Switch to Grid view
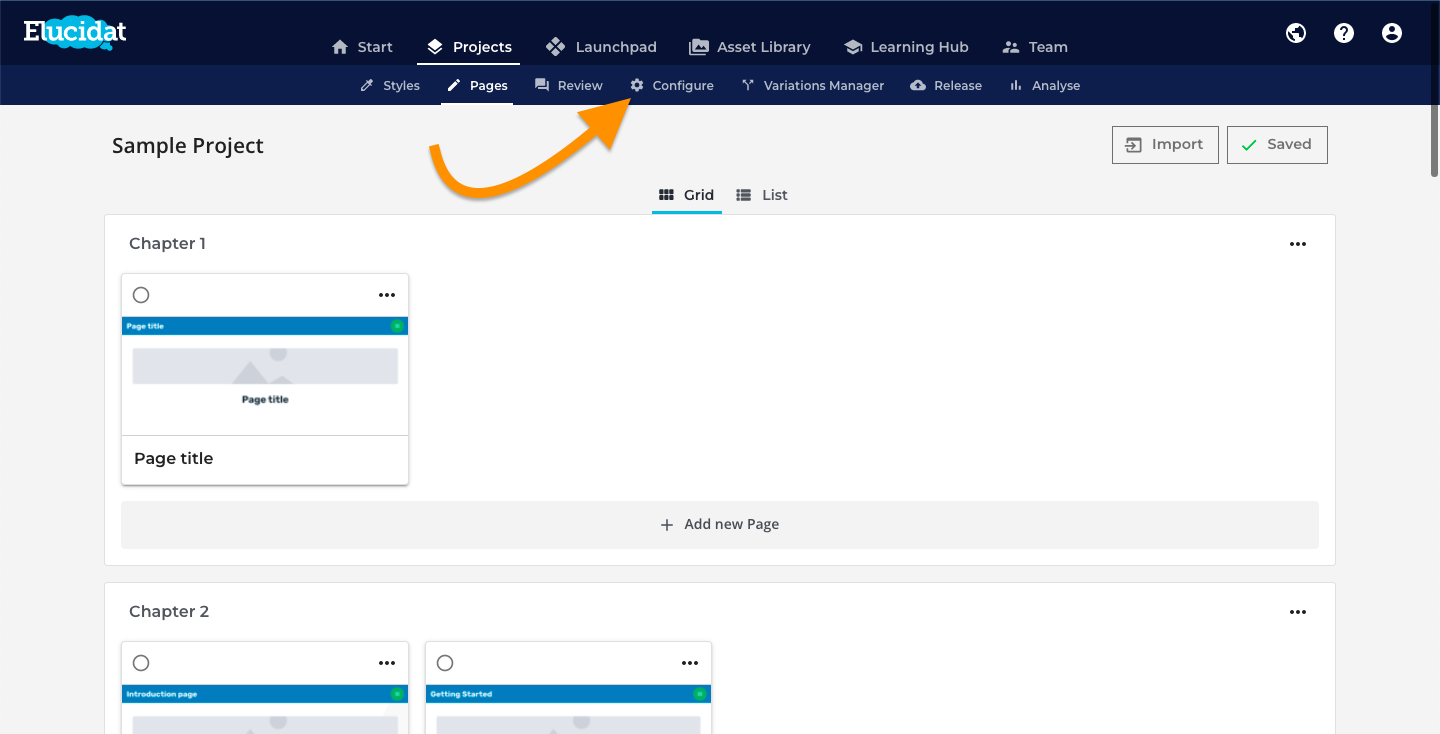The width and height of the screenshot is (1440, 734). 687,195
